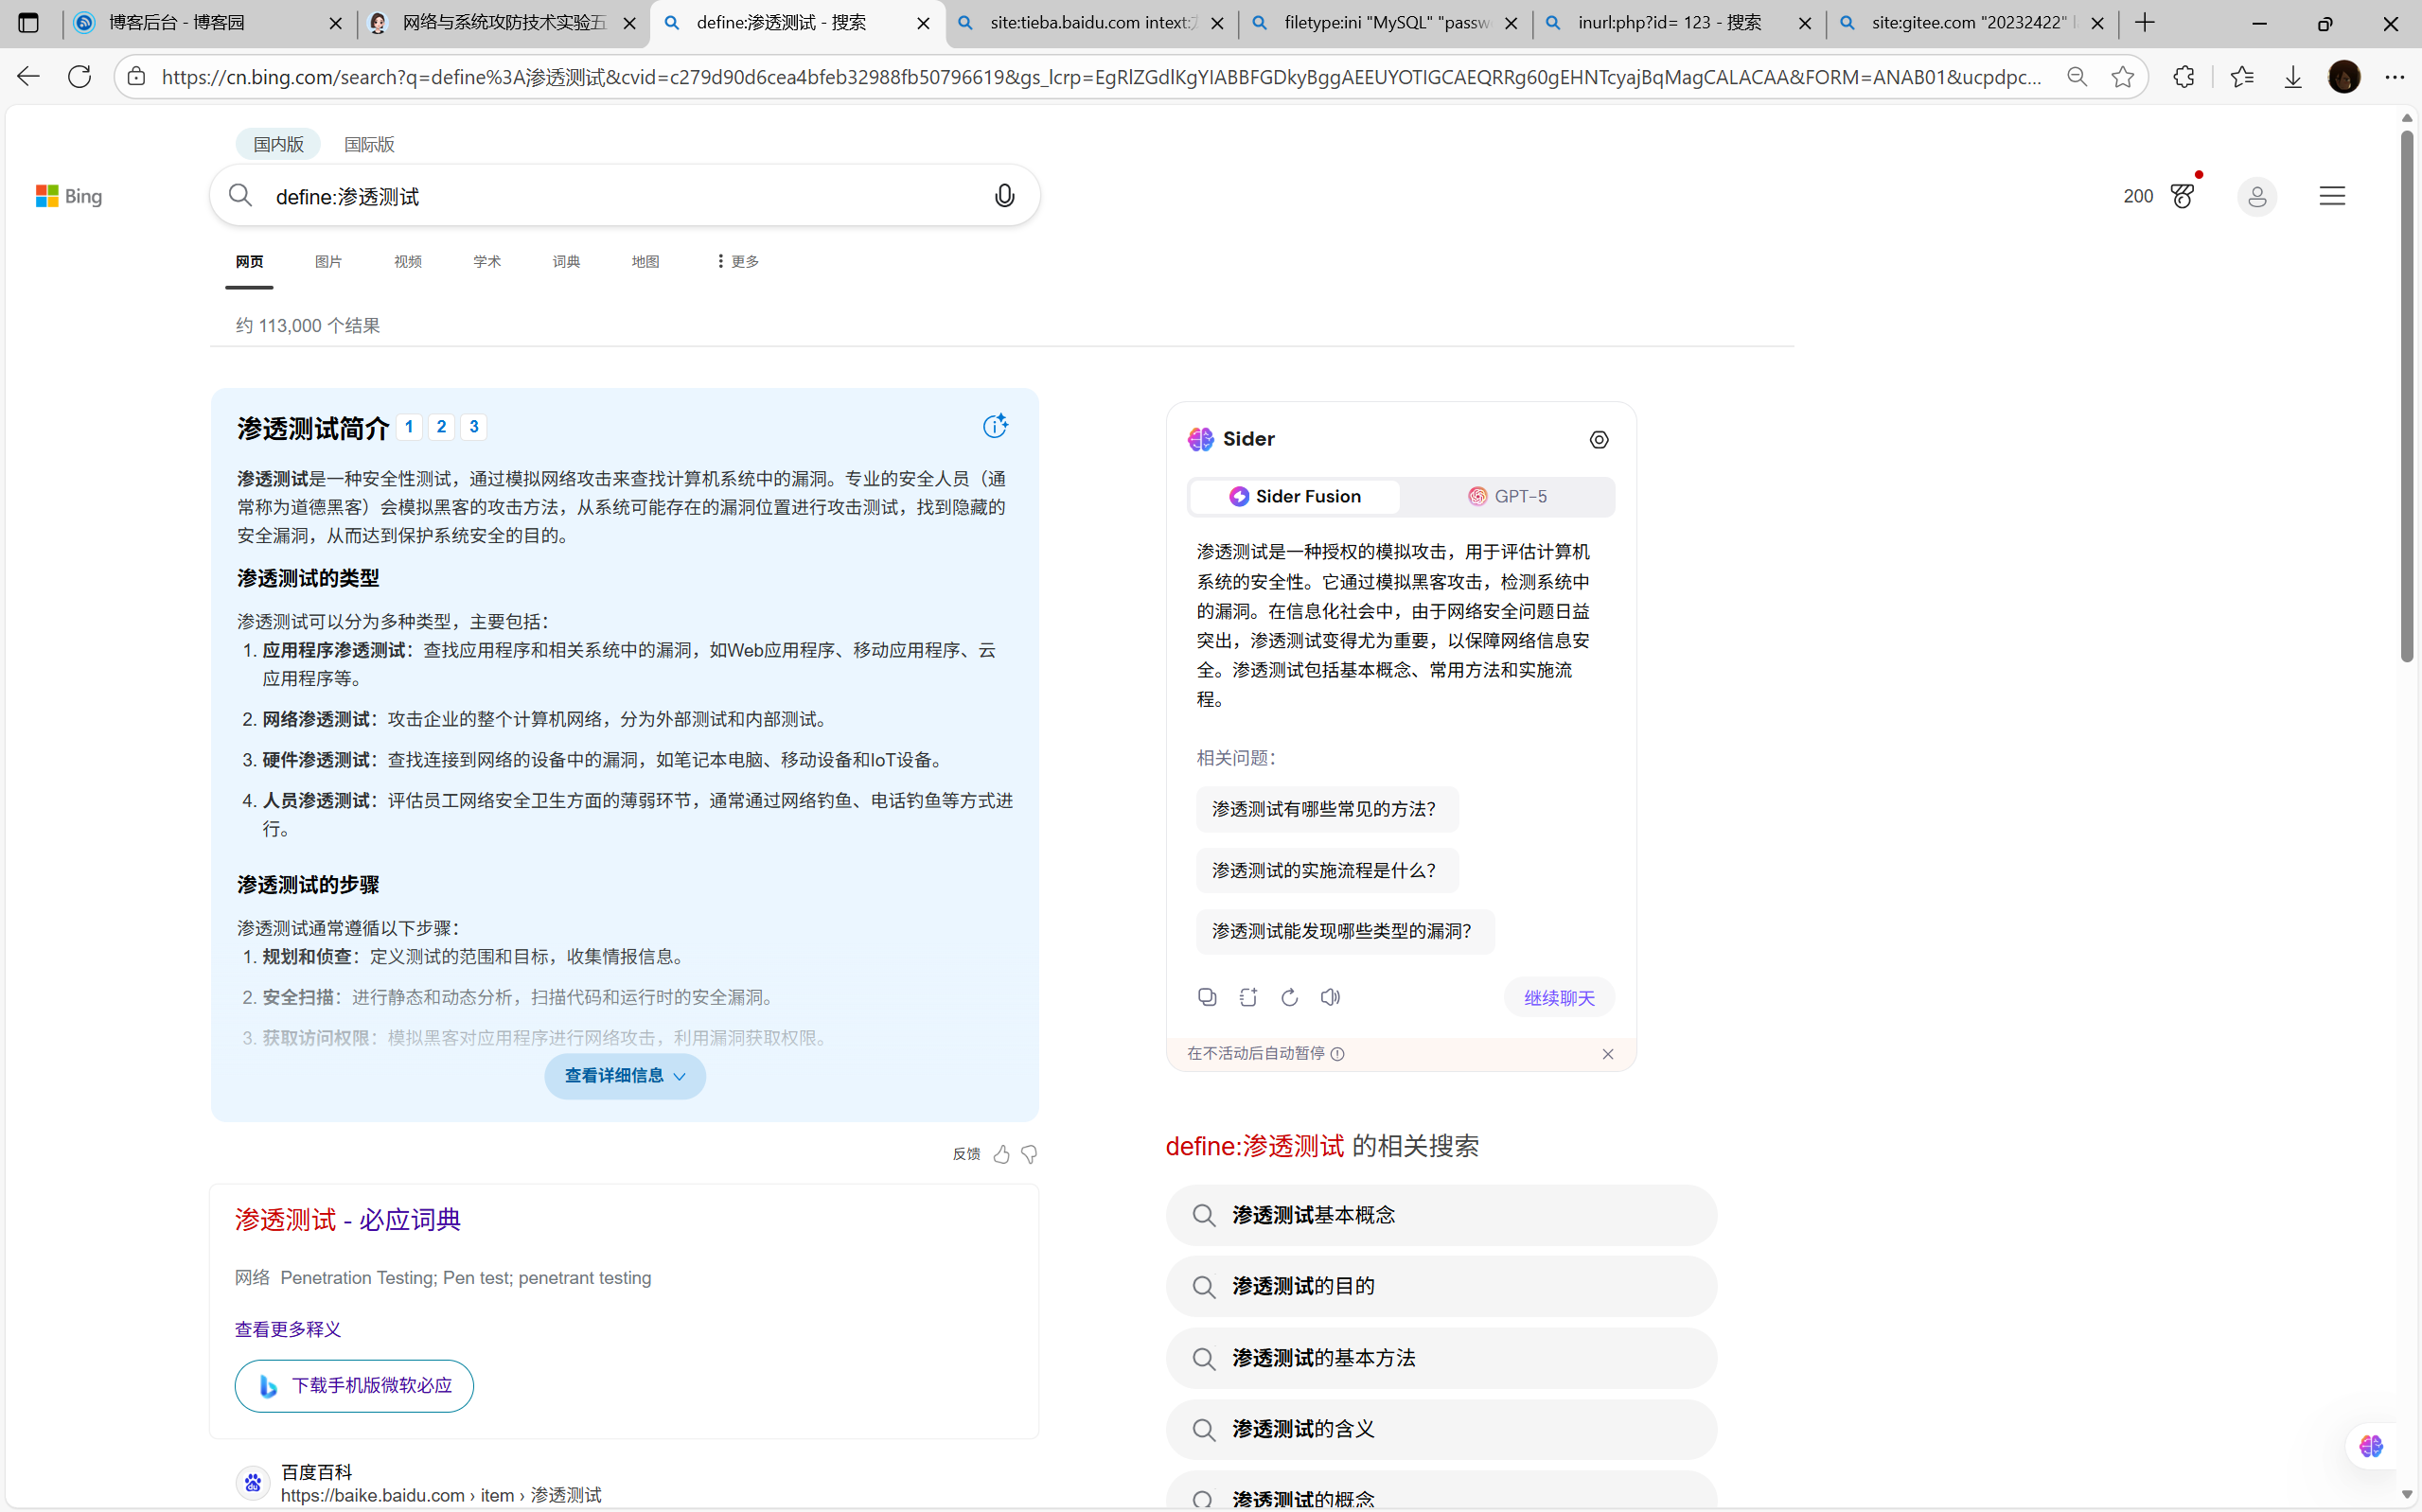Open the 渗透测试 - 必应词典 link
This screenshot has height=1512, width=2422.
tap(348, 1220)
